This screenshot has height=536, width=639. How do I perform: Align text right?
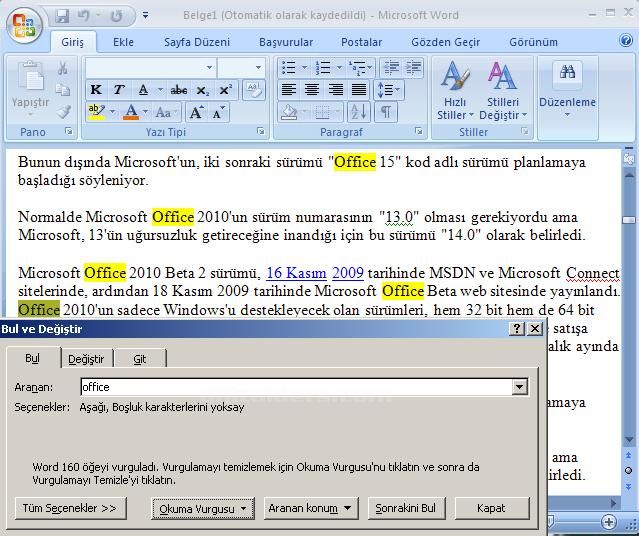click(x=335, y=90)
